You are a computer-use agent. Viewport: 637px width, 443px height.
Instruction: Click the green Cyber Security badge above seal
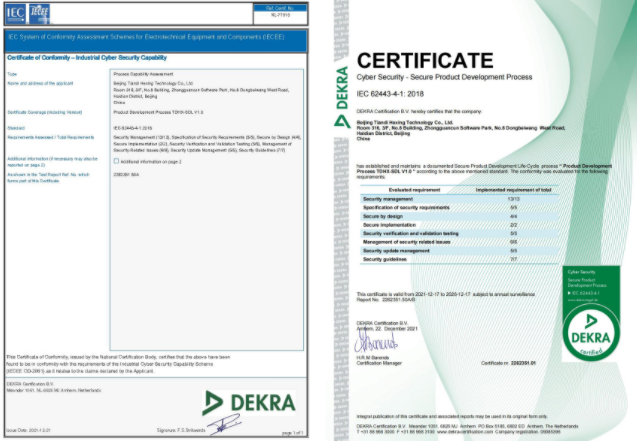pos(591,286)
